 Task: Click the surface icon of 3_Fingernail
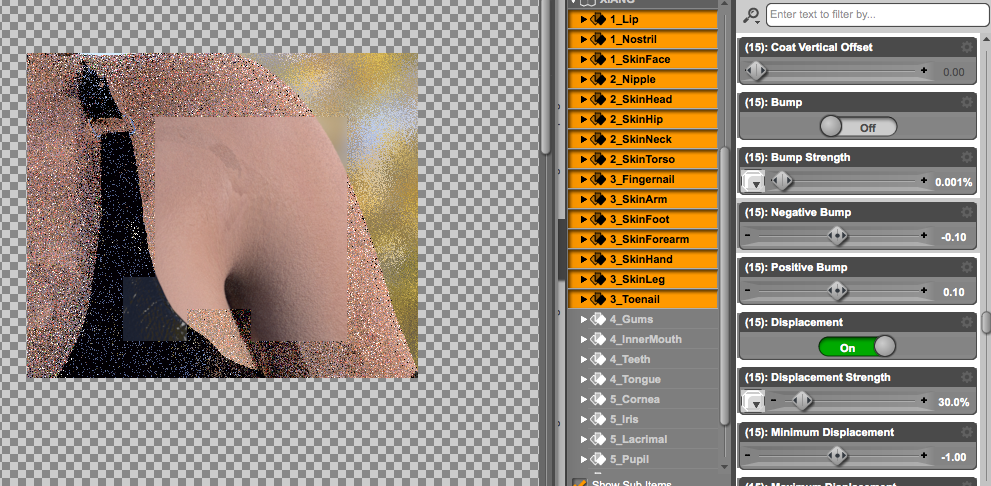click(x=598, y=179)
